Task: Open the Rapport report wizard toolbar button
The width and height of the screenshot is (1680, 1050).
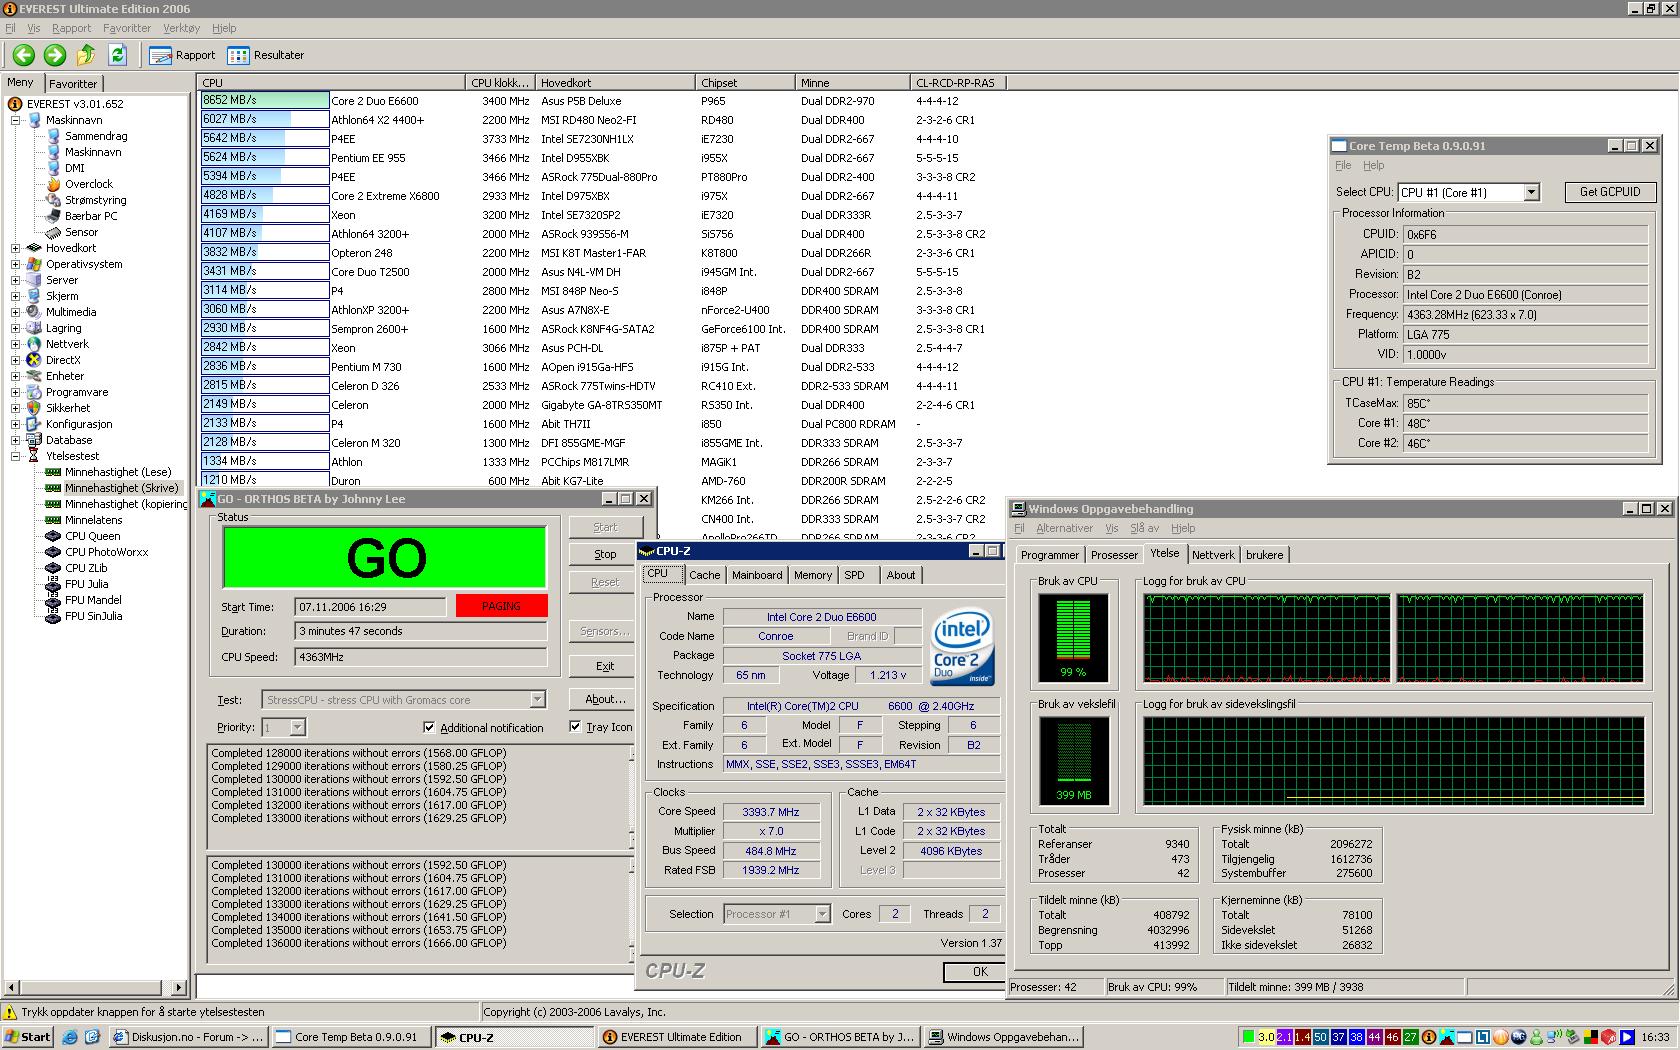Action: [x=182, y=55]
